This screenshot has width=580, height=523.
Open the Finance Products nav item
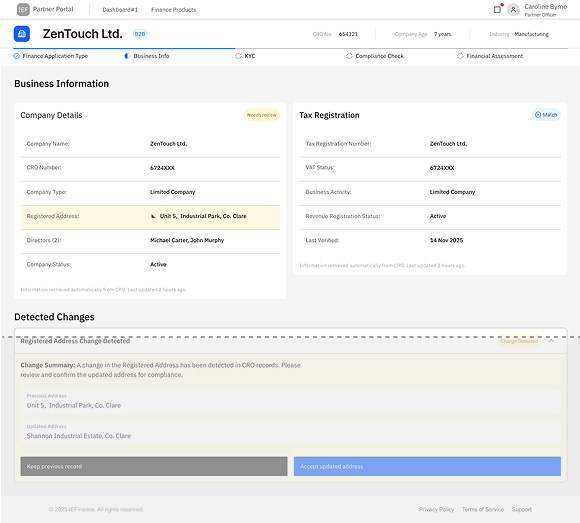[173, 10]
